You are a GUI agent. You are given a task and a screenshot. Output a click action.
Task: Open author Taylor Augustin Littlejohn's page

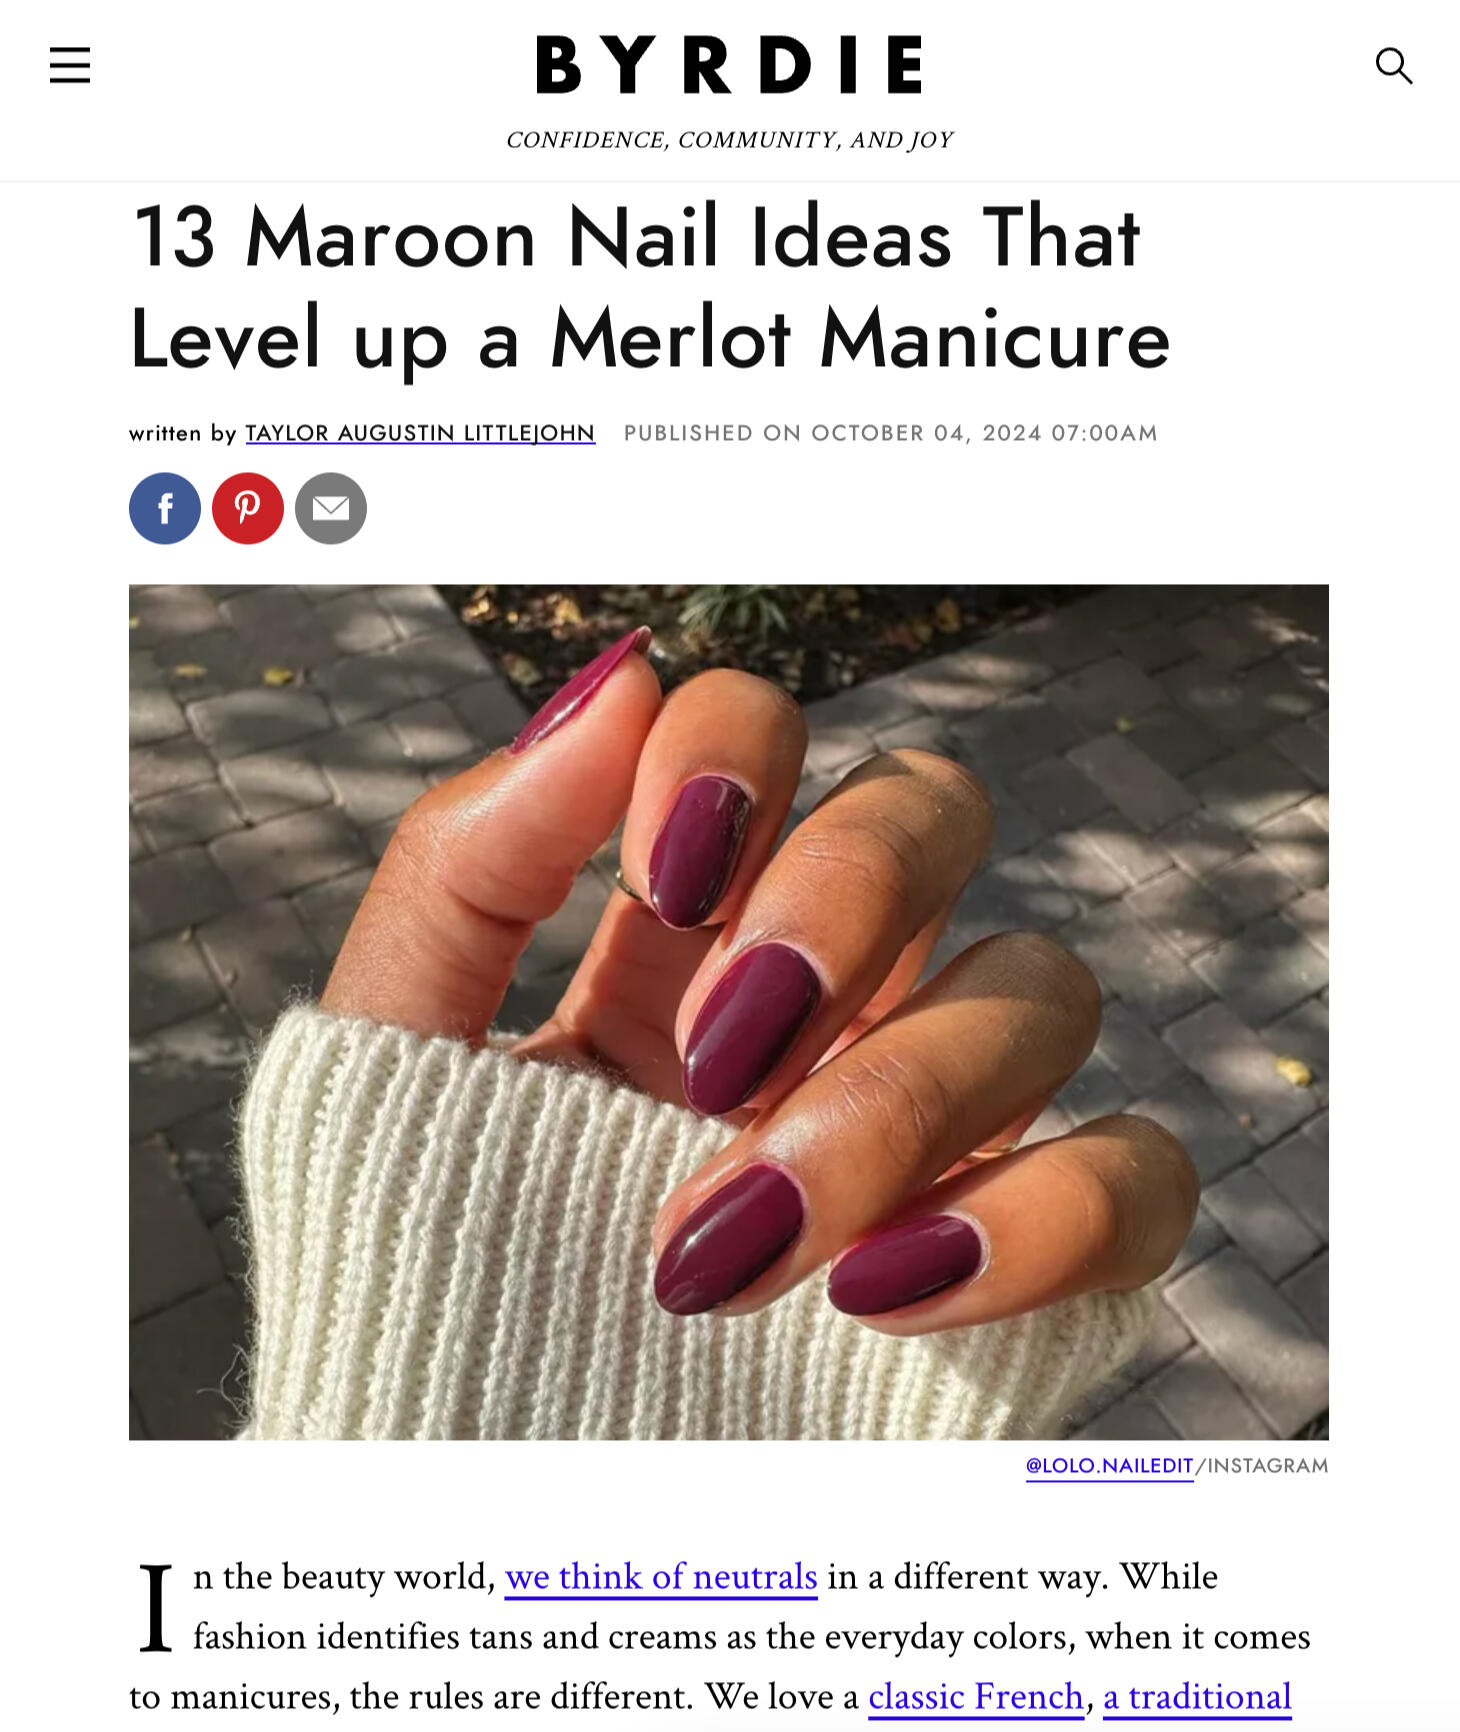(x=420, y=433)
